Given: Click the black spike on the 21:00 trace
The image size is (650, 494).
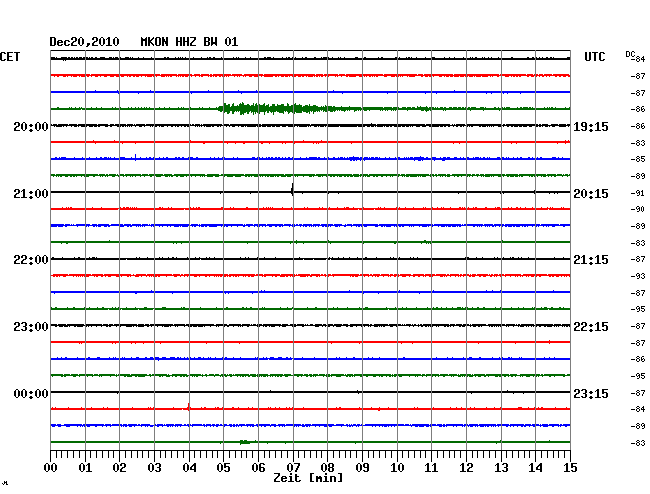Looking at the screenshot, I should click(x=293, y=190).
